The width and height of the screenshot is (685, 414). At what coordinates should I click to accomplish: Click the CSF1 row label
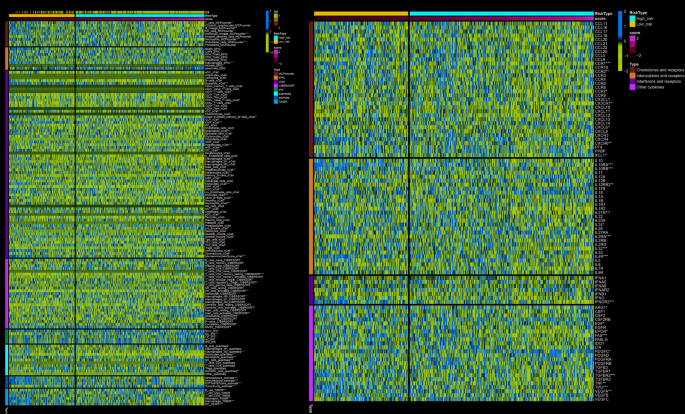click(x=599, y=311)
